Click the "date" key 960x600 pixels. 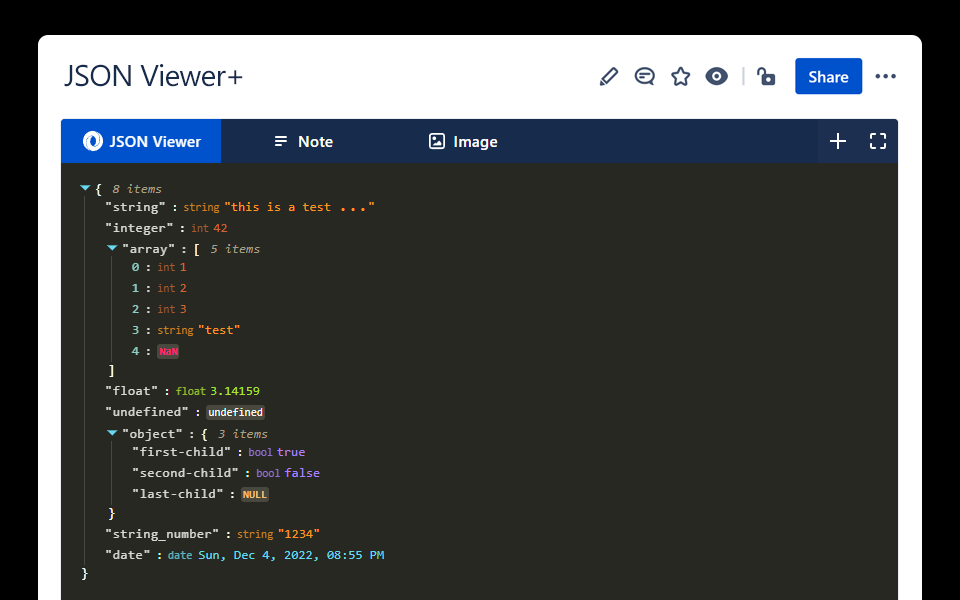coord(128,555)
